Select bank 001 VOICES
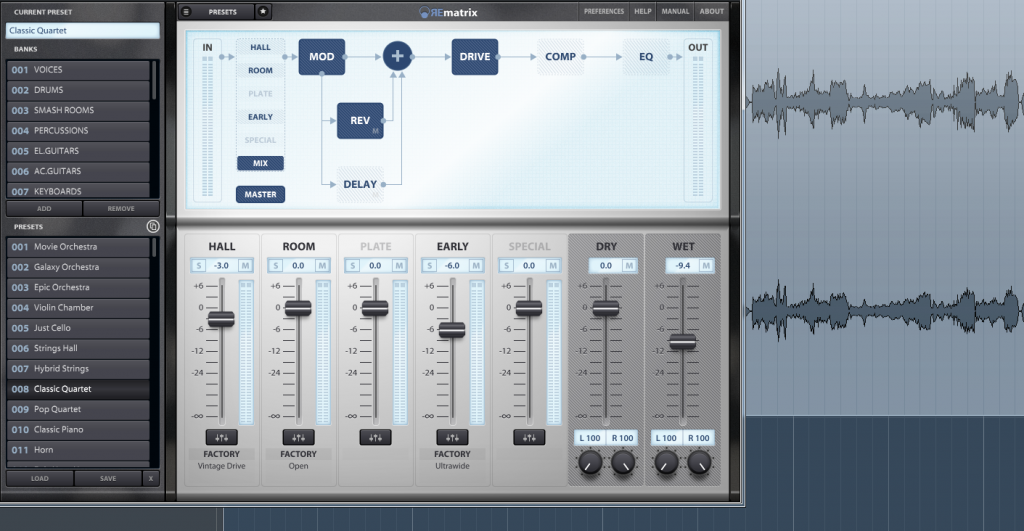1024x531 pixels. coord(78,69)
